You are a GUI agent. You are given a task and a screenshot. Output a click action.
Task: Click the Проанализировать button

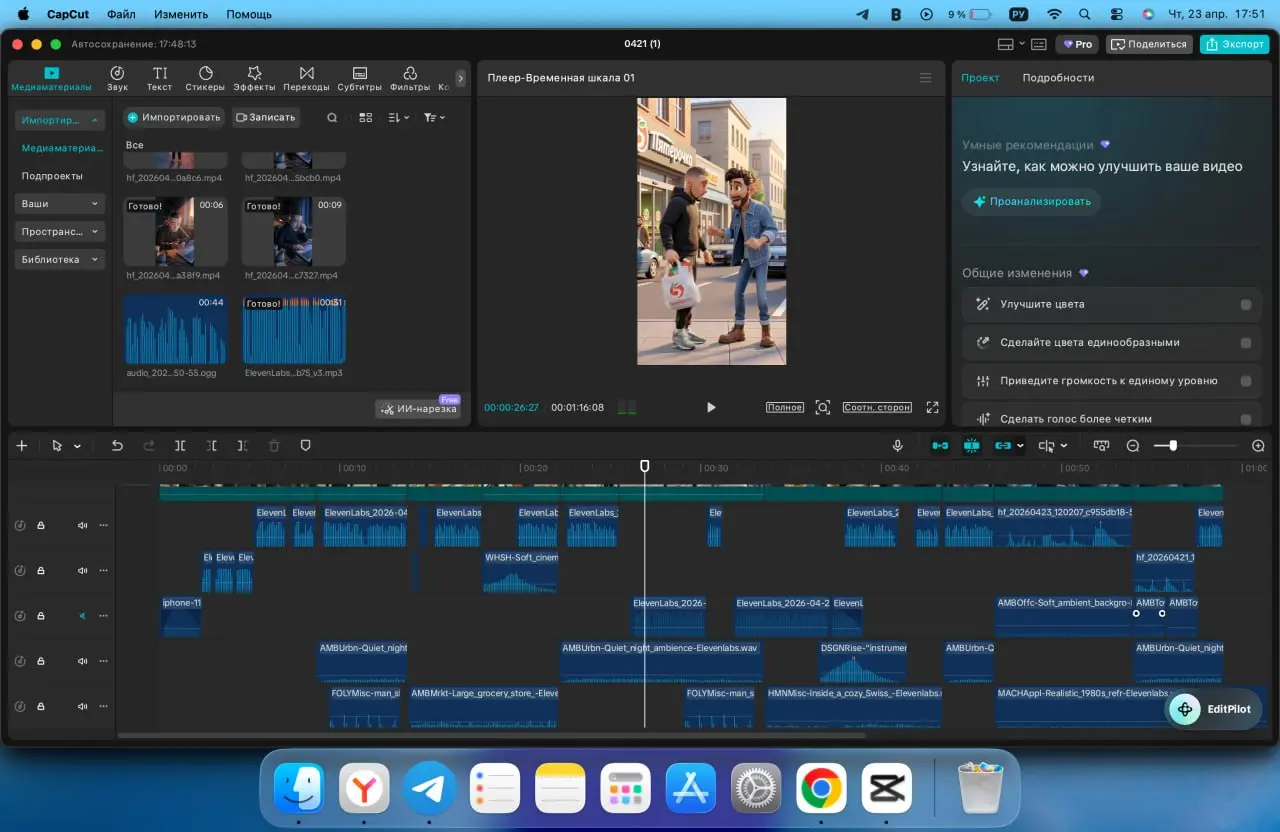coord(1031,202)
